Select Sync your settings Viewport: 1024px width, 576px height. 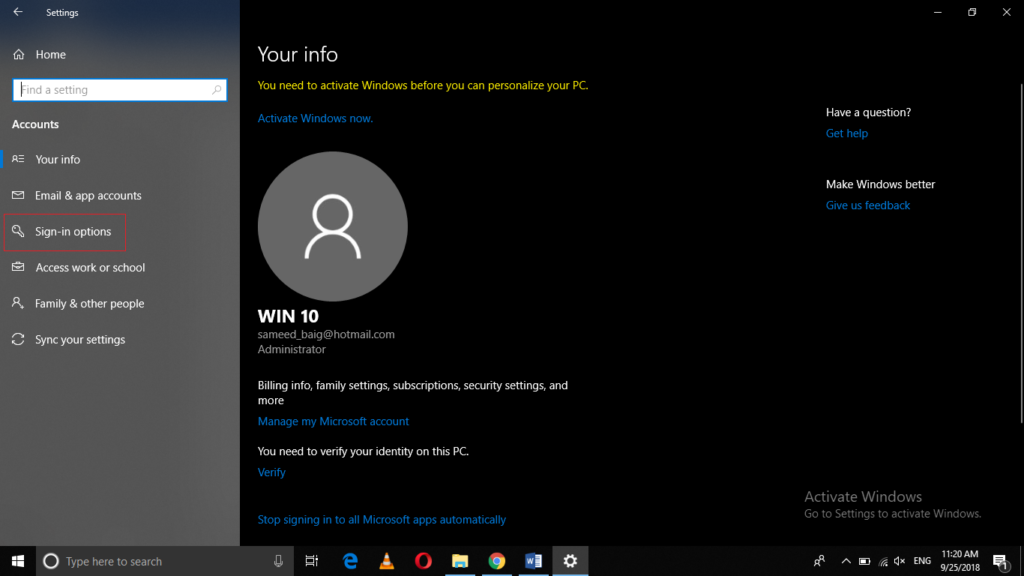81,339
